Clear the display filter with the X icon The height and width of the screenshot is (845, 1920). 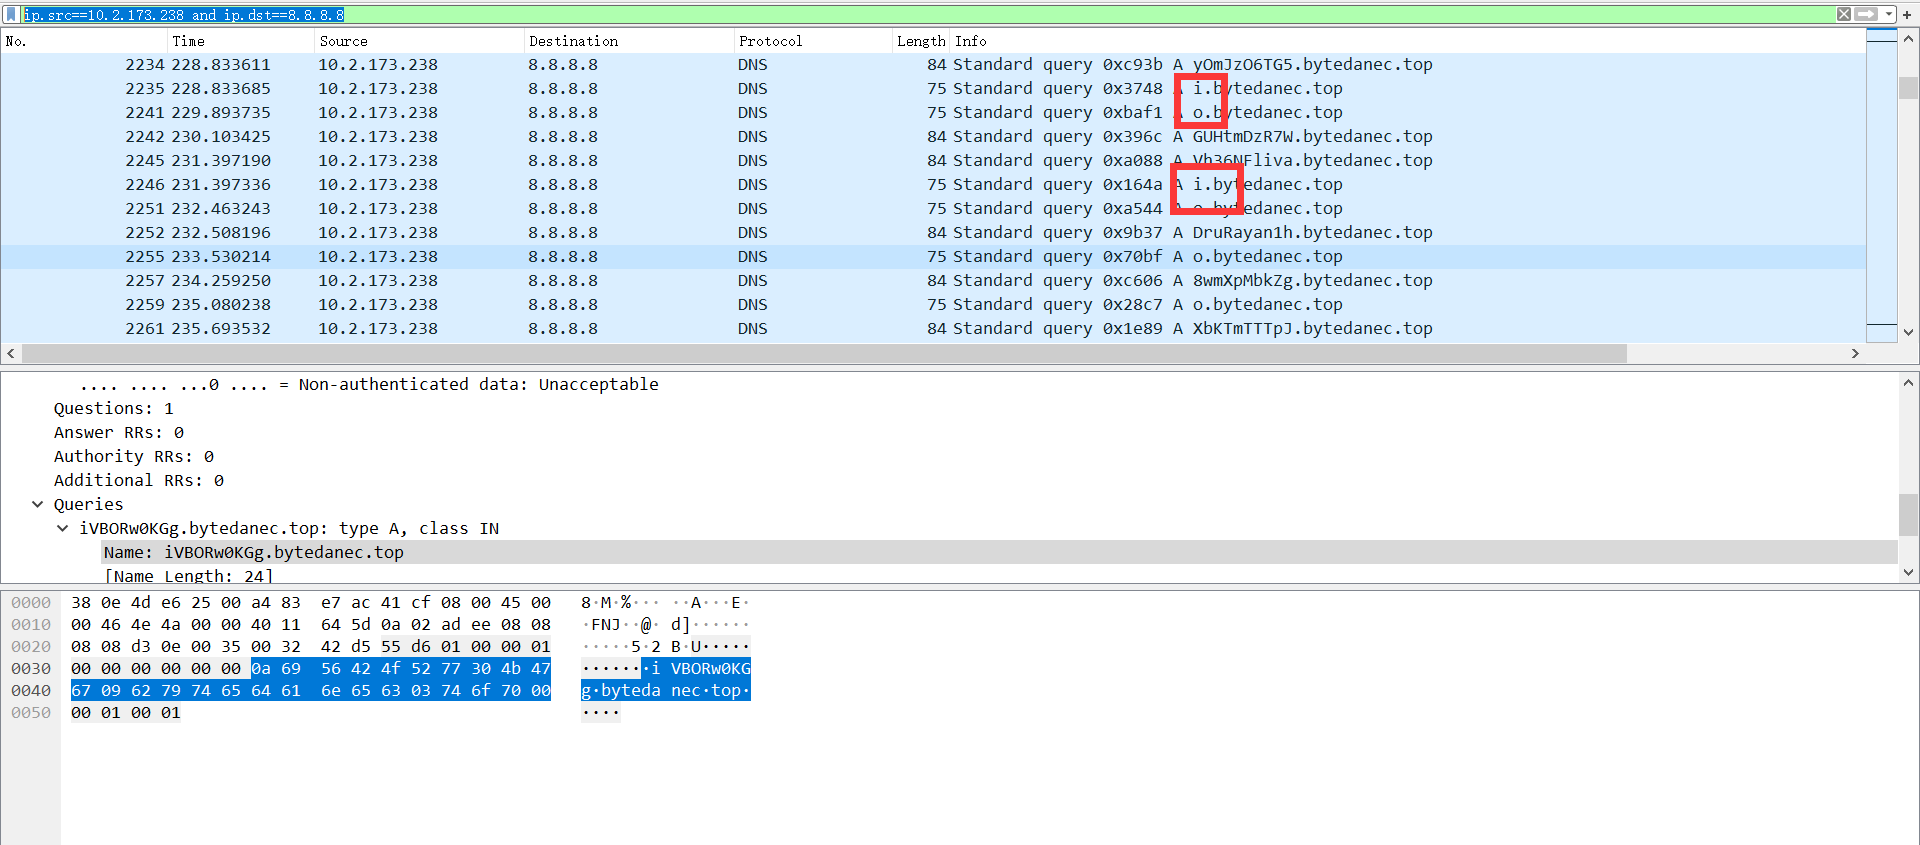click(1844, 14)
